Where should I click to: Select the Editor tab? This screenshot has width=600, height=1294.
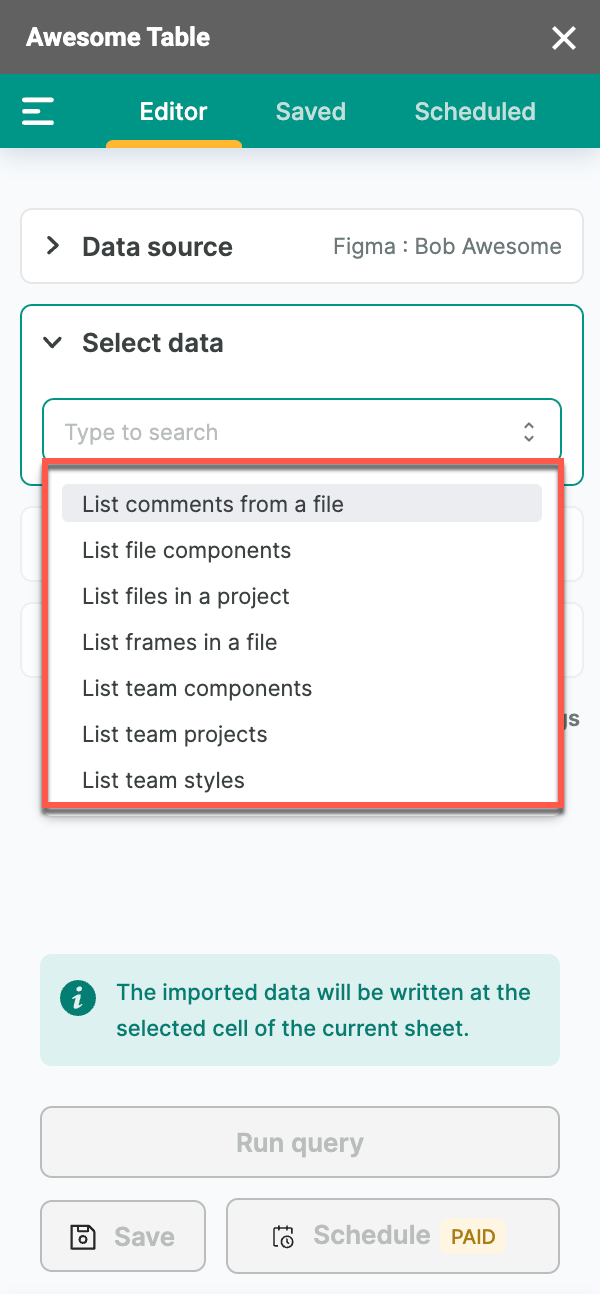(x=174, y=111)
